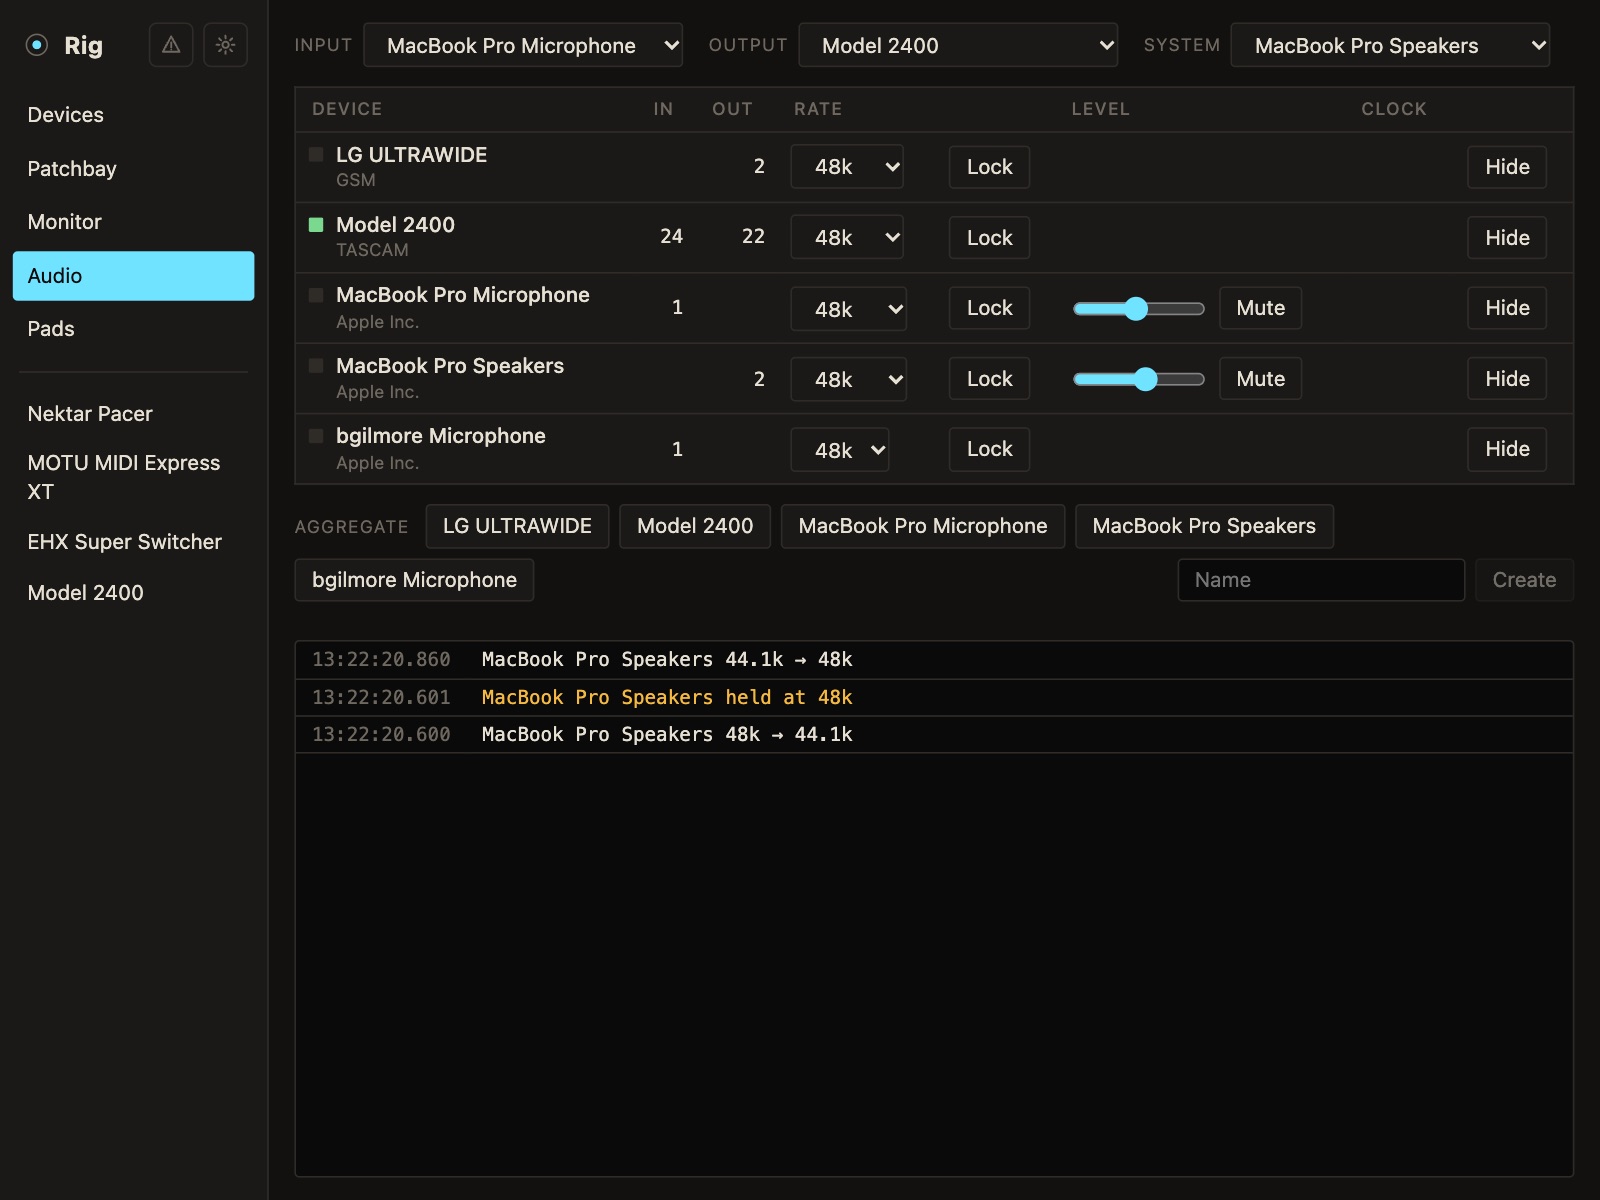Switch to the Monitor page
The width and height of the screenshot is (1600, 1200).
click(133, 222)
